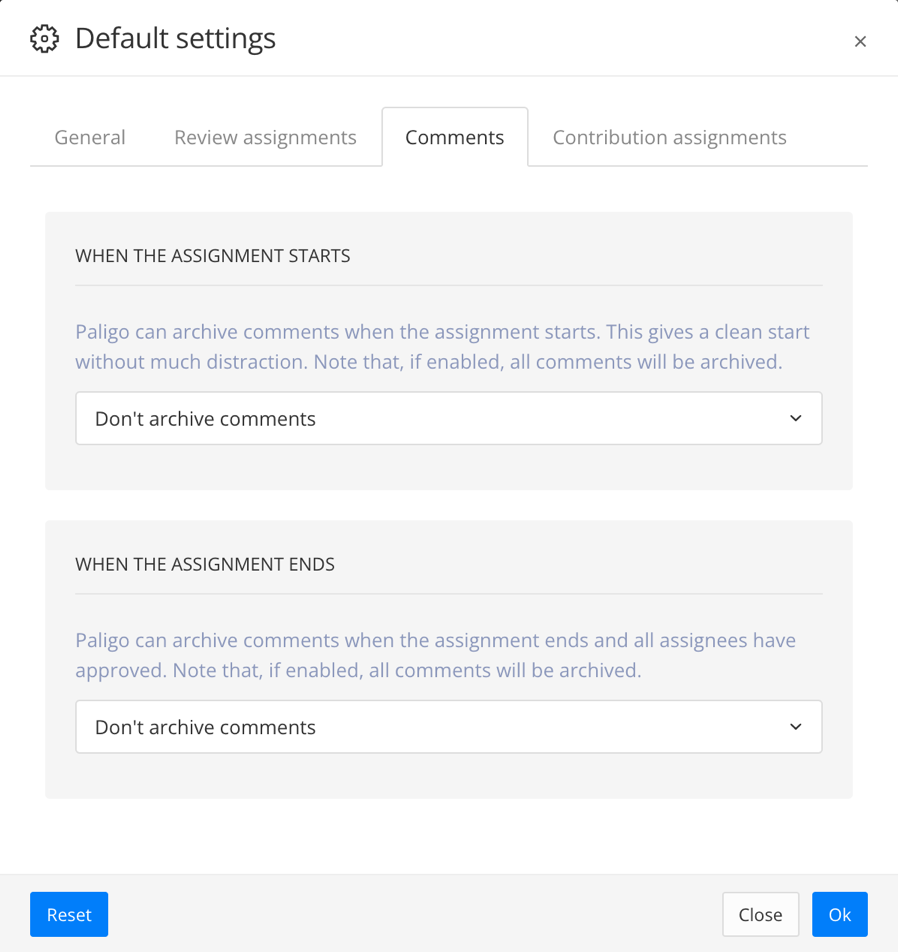898x952 pixels.
Task: Click the Default settings title
Action: point(175,39)
